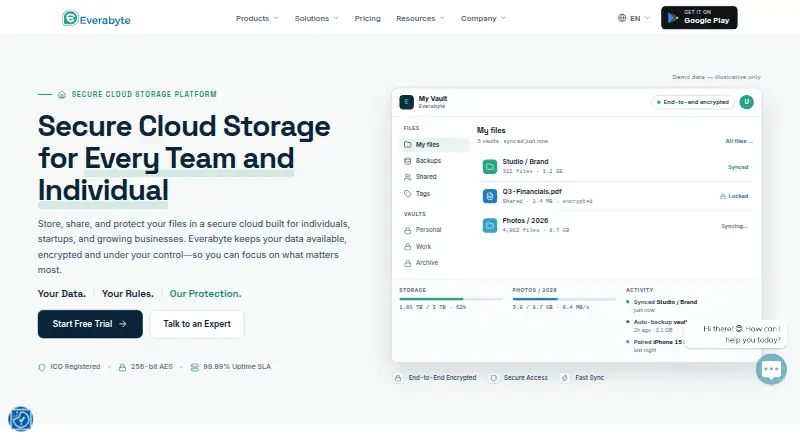Open Tags in the sidebar
This screenshot has width=800, height=440.
434,194
